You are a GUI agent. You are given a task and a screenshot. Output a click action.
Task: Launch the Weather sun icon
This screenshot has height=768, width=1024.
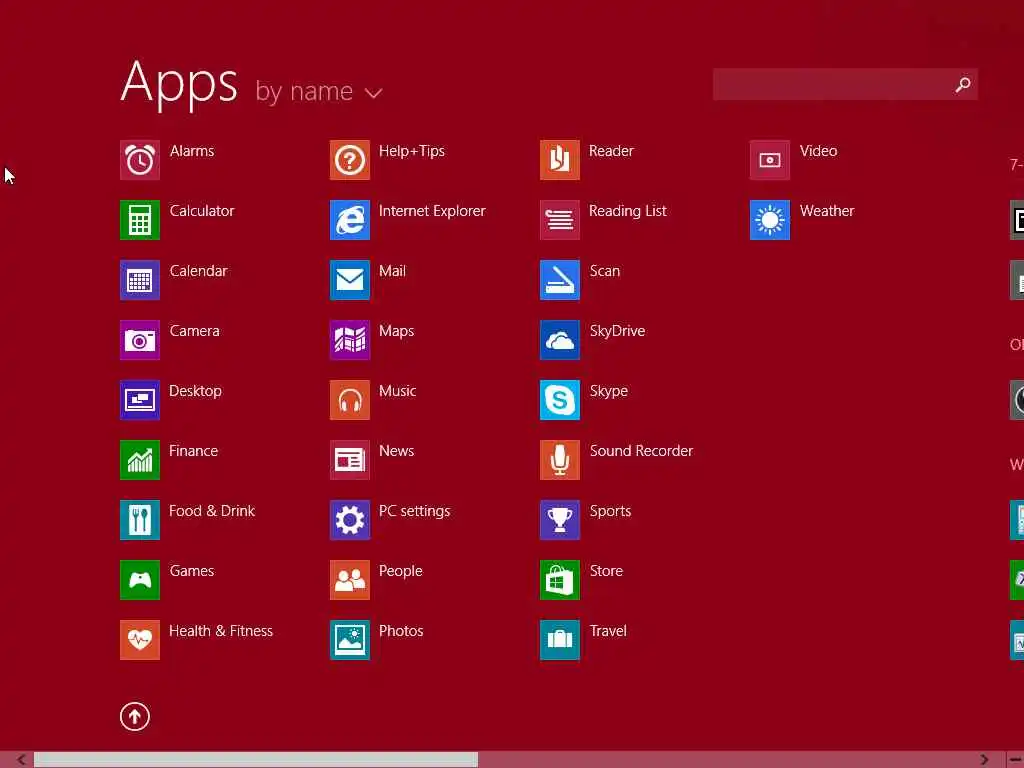tap(770, 220)
